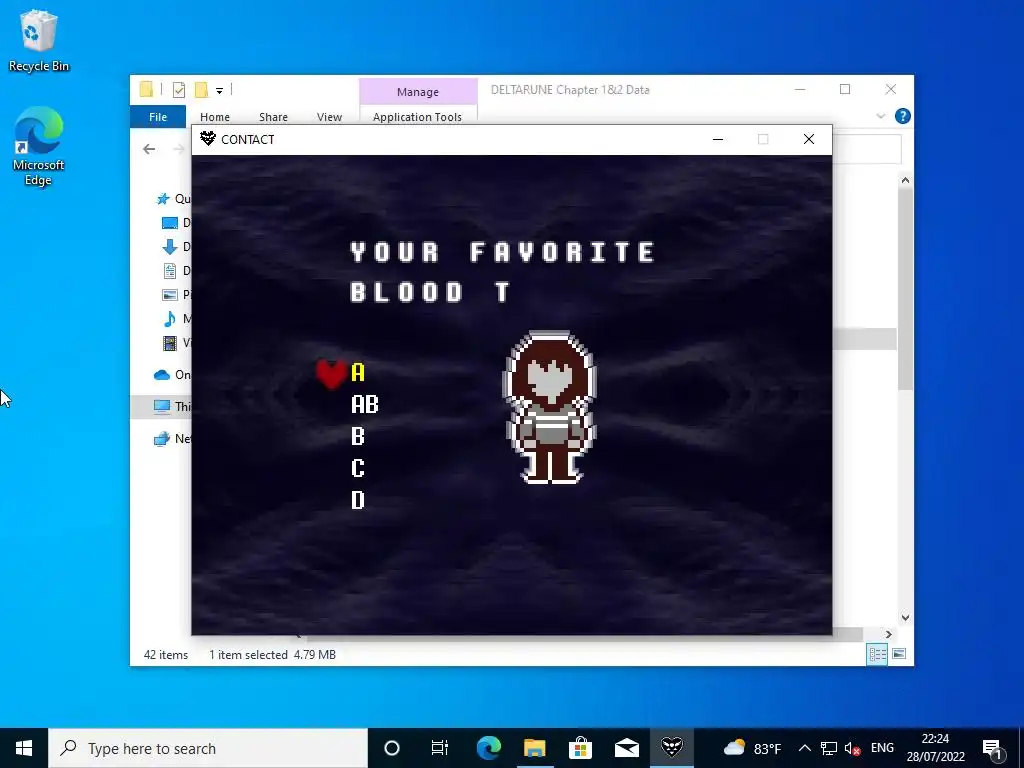Image resolution: width=1024 pixels, height=768 pixels.
Task: Select OneDrive cloud in sidebar
Action: coord(161,375)
